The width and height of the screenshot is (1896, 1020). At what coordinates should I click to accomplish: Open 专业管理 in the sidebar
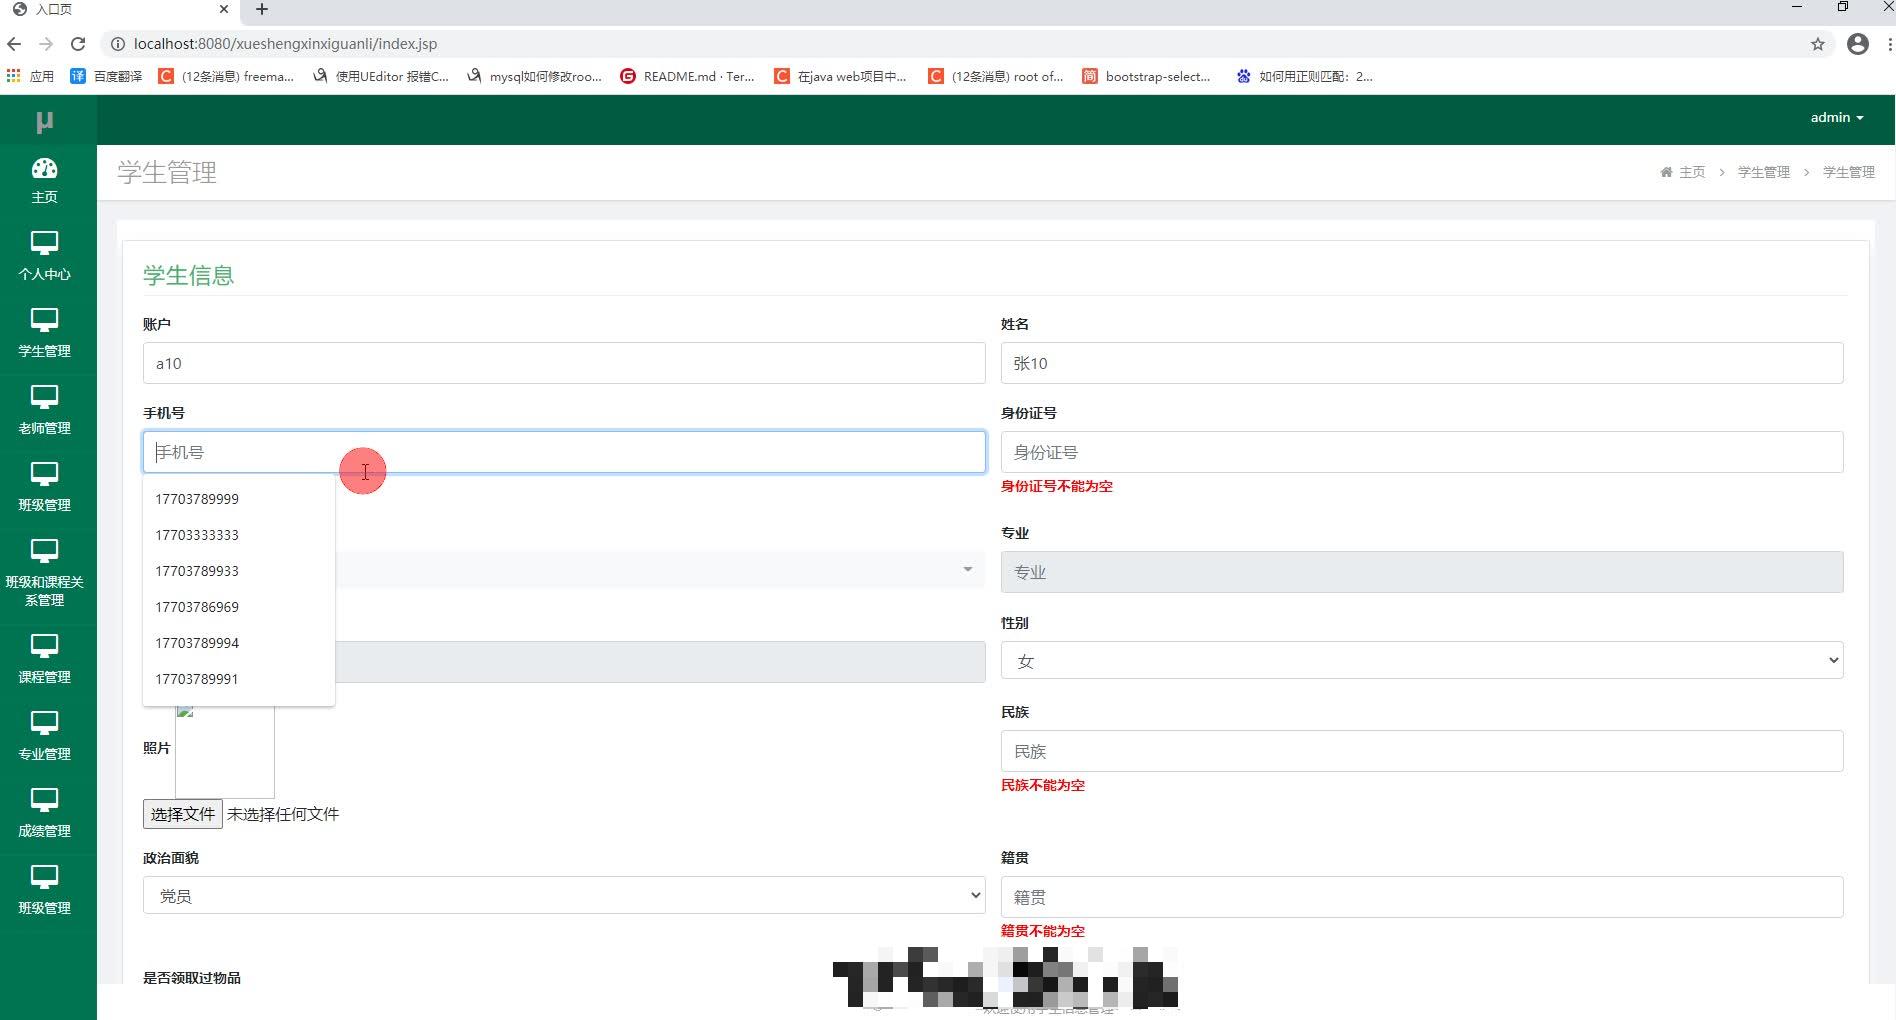pos(44,737)
